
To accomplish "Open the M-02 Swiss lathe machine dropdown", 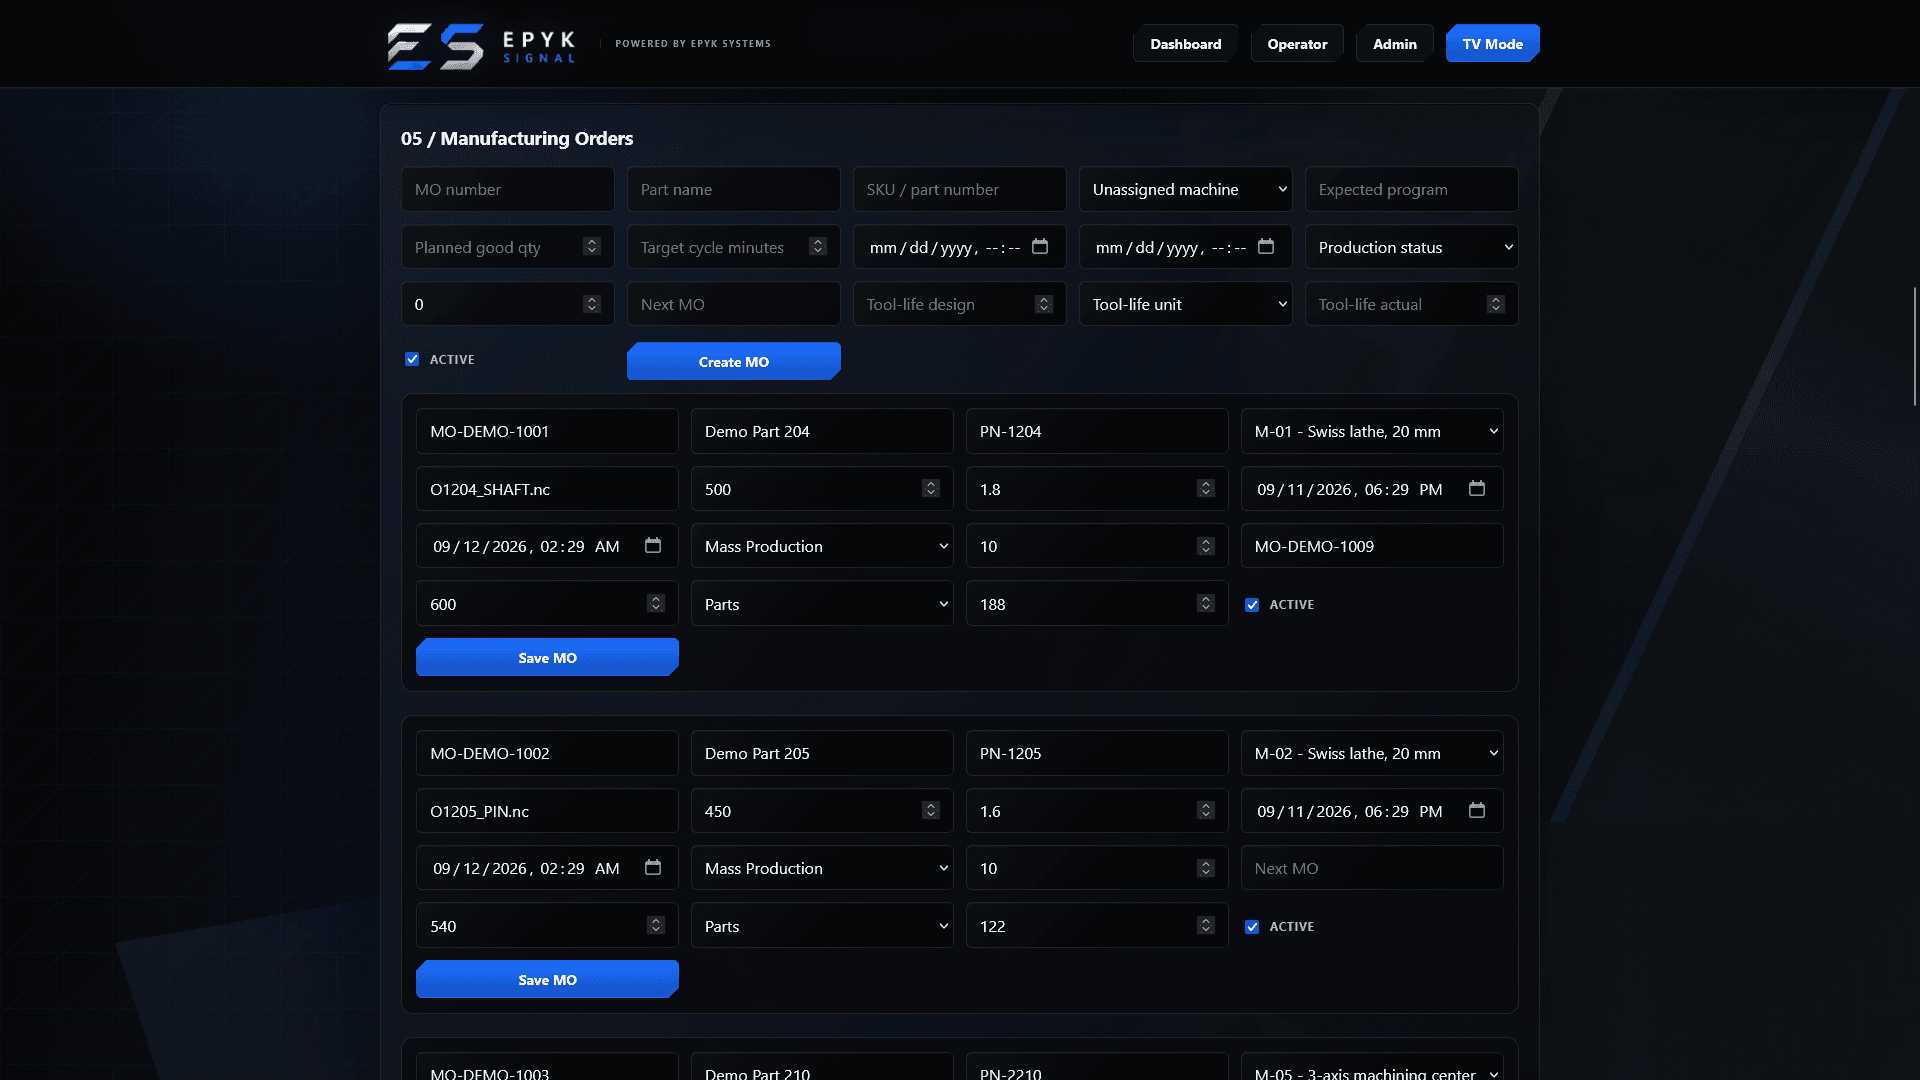I will [1371, 753].
